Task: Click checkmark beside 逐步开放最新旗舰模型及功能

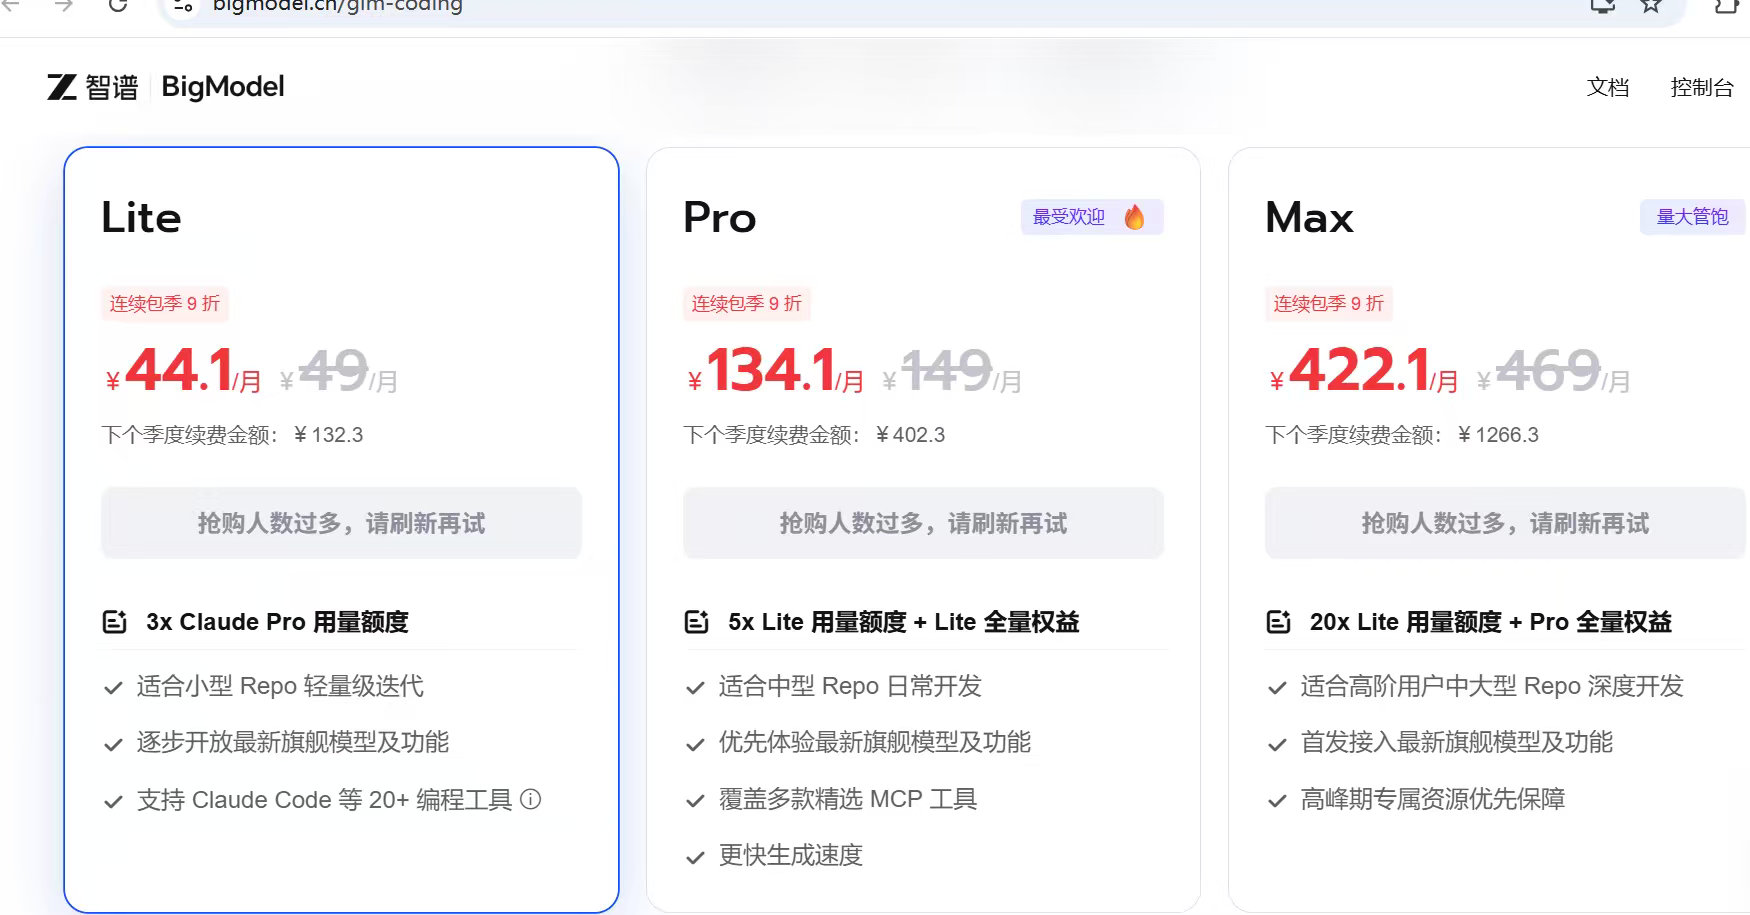Action: click(x=113, y=744)
